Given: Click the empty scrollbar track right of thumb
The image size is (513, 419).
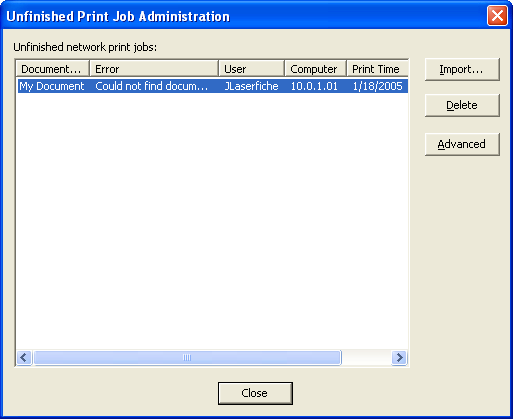Looking at the screenshot, I should pyautogui.click(x=366, y=358).
